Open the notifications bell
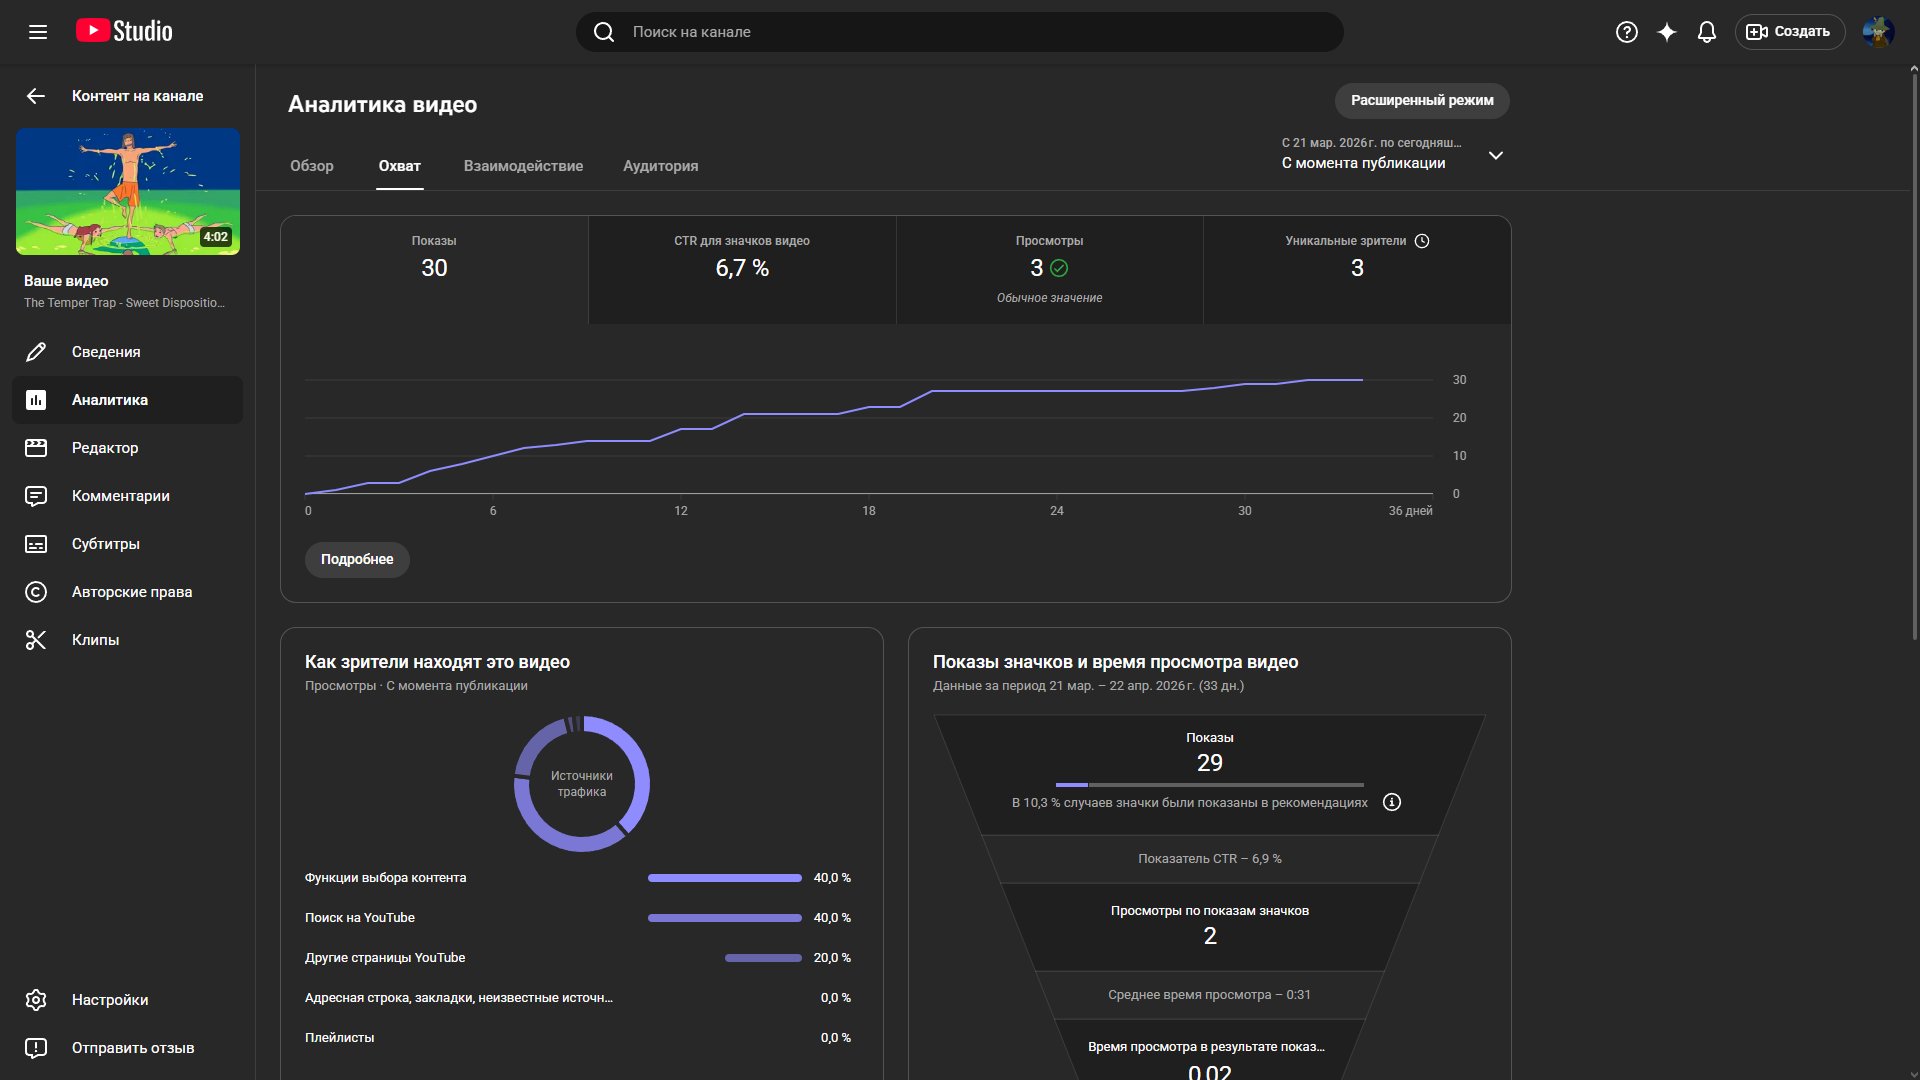Viewport: 1920px width, 1080px height. point(1707,32)
